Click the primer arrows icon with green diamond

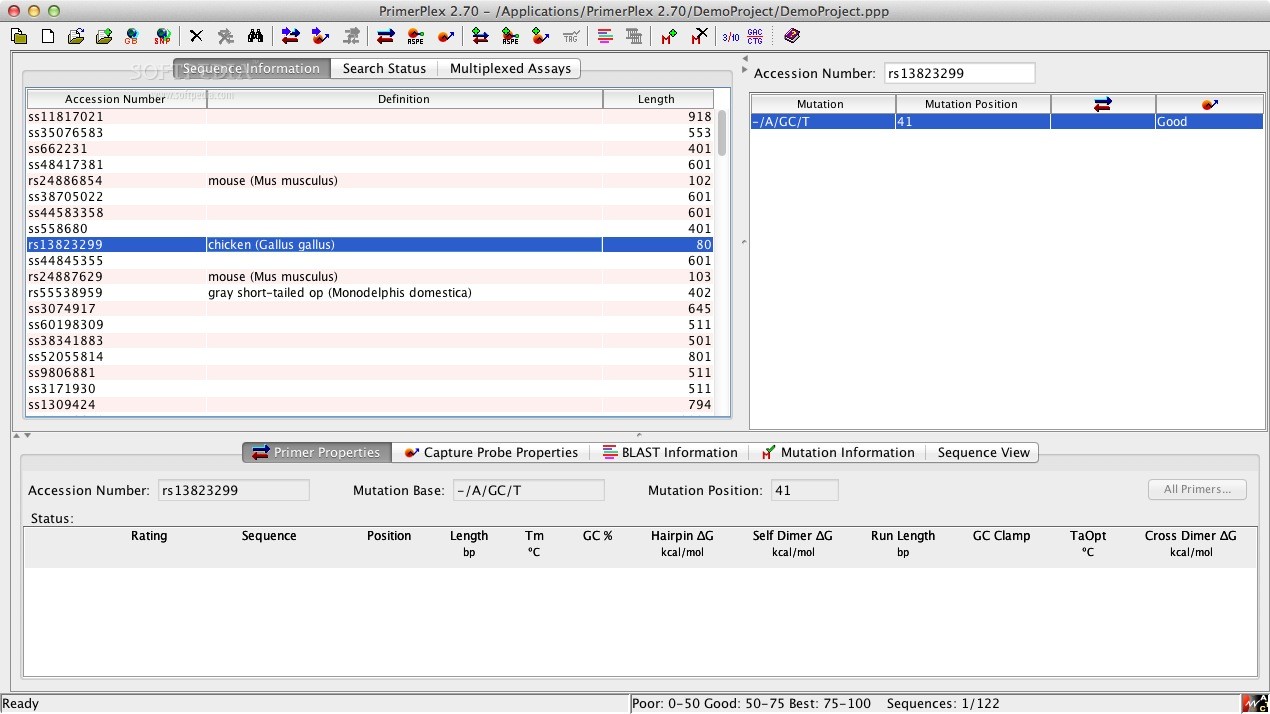[480, 37]
